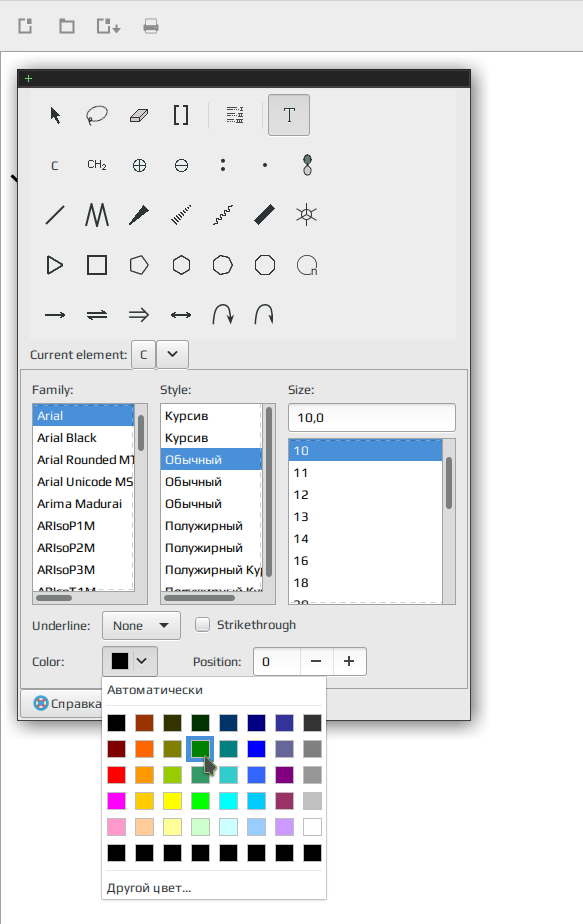Choose the simple reaction arrow

coord(55,315)
